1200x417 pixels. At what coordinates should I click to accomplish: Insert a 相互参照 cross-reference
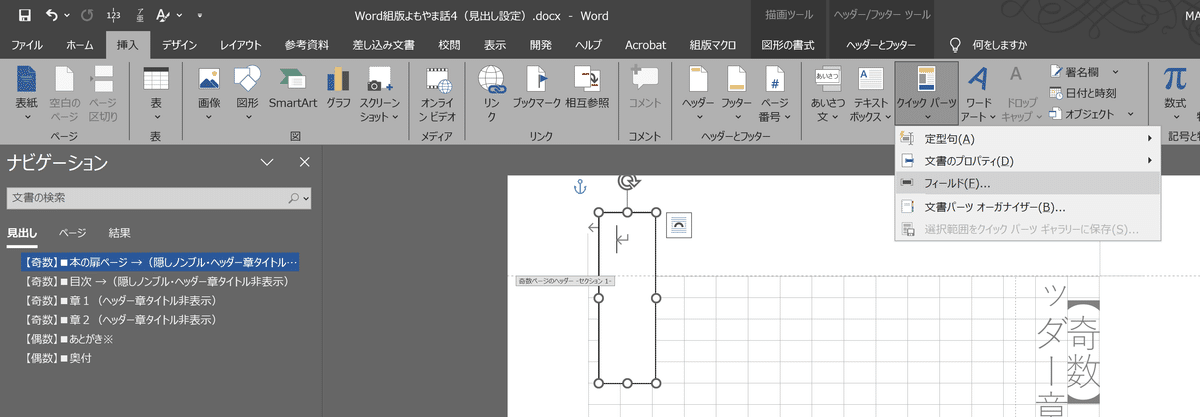point(588,90)
